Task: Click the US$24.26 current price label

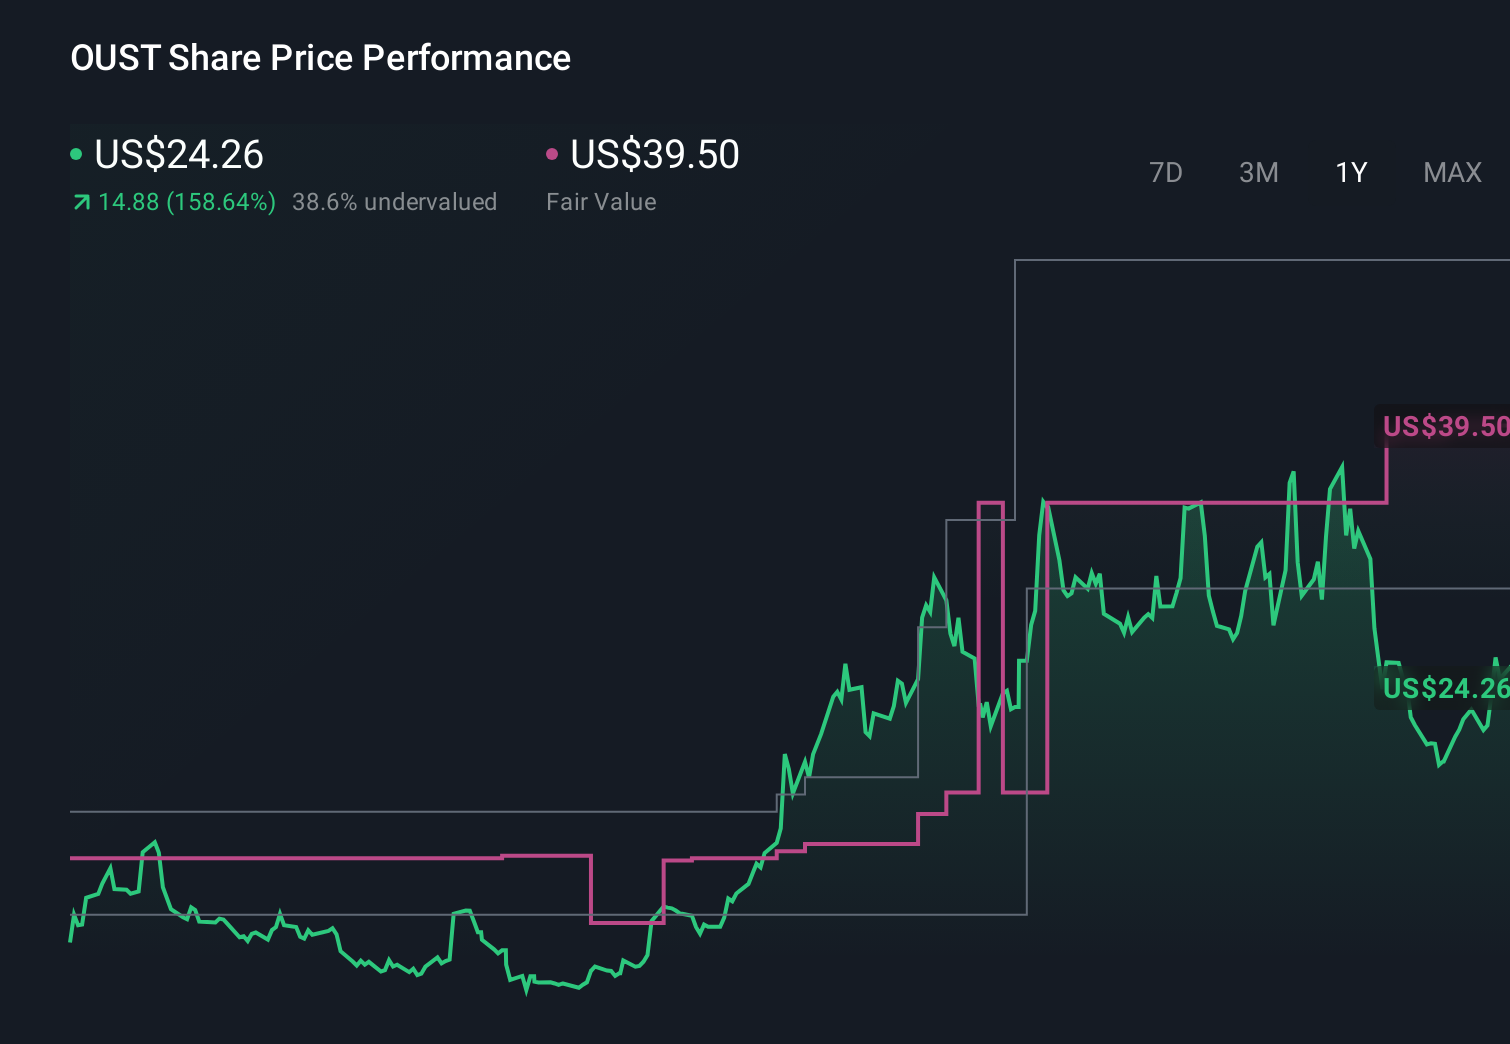Action: (x=178, y=155)
